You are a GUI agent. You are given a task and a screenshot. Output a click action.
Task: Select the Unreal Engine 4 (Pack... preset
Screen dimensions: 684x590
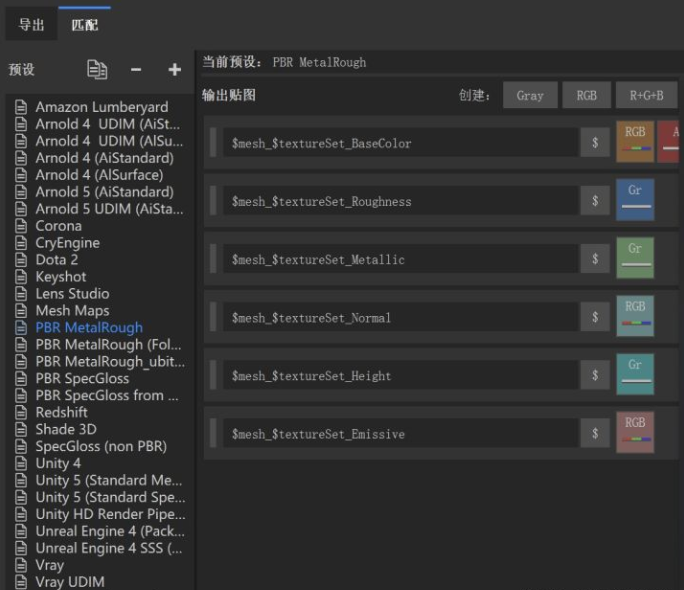[110, 531]
